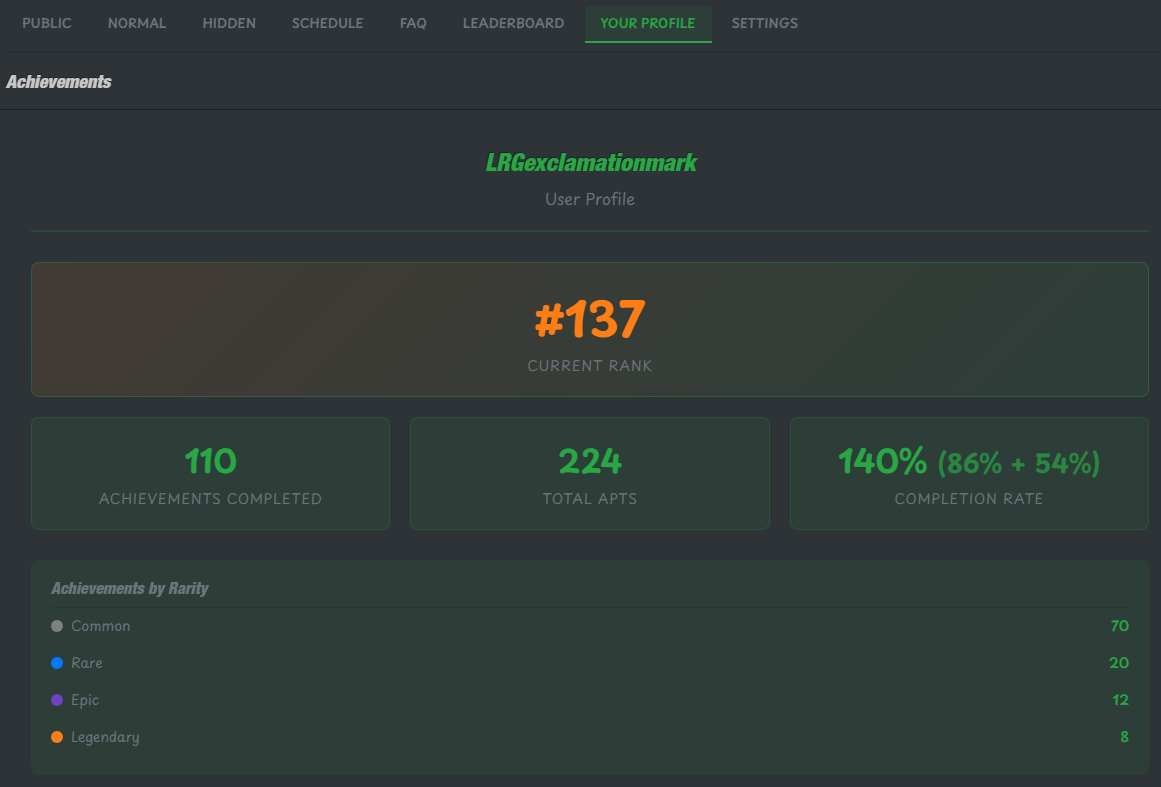Click the blue Rare rarity dot

pyautogui.click(x=57, y=663)
